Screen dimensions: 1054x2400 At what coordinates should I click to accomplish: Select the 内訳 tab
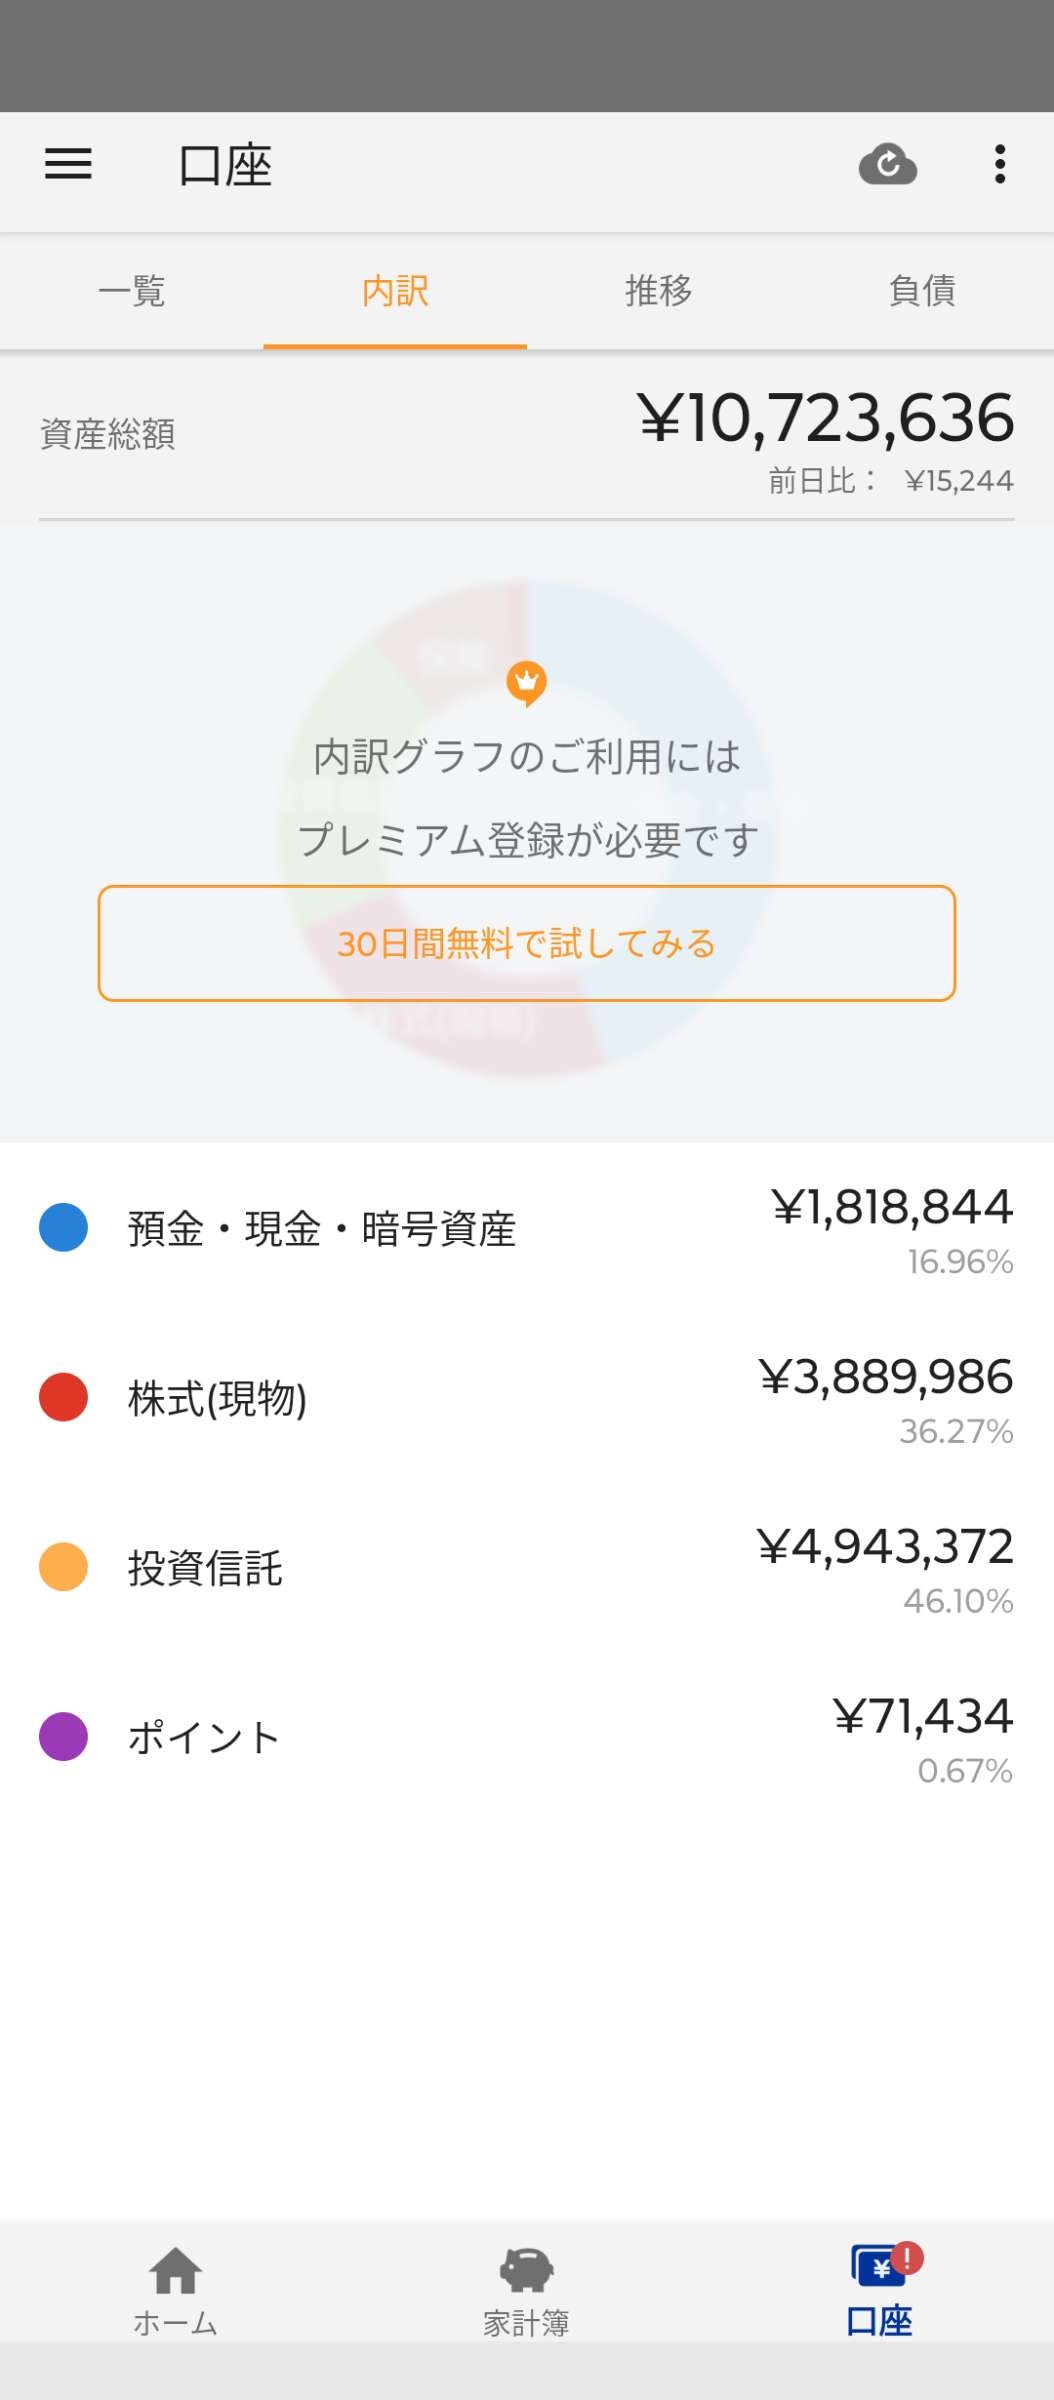[x=395, y=291]
